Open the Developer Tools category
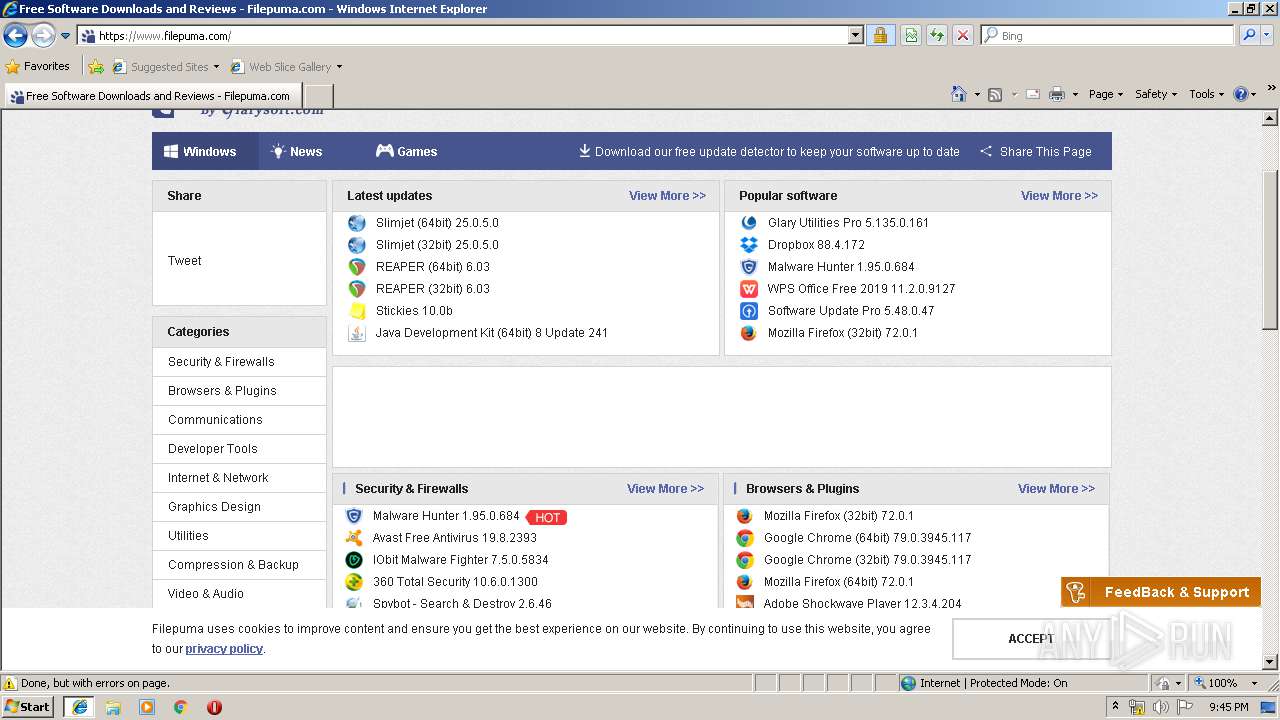This screenshot has width=1280, height=720. 213,449
